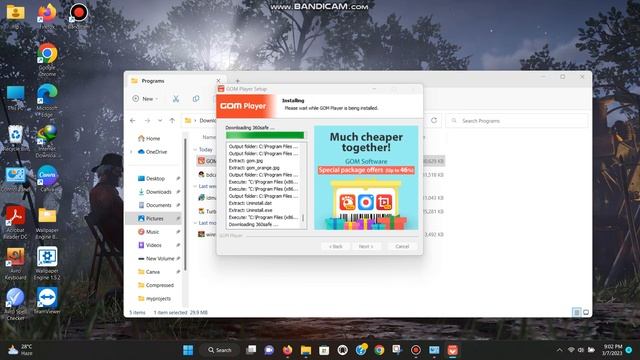The height and width of the screenshot is (360, 640).
Task: Go back in File Explorer
Action: point(133,120)
